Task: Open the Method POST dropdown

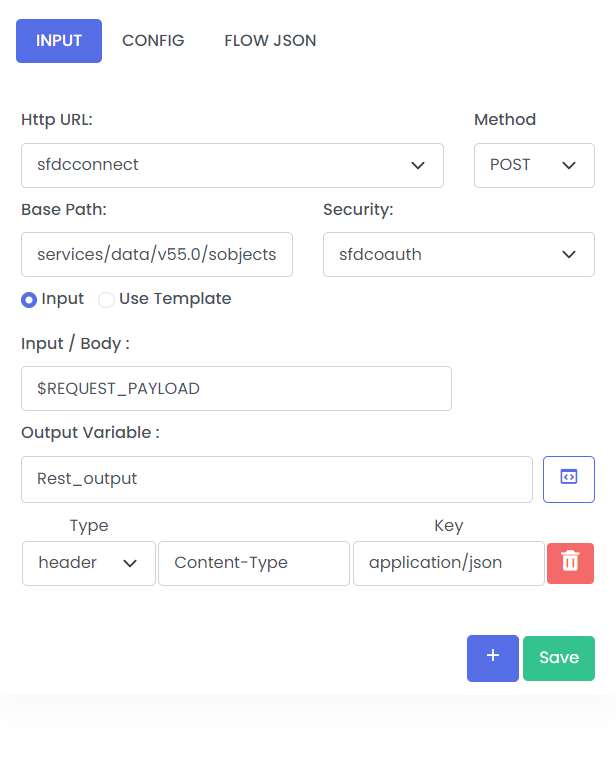Action: point(534,166)
